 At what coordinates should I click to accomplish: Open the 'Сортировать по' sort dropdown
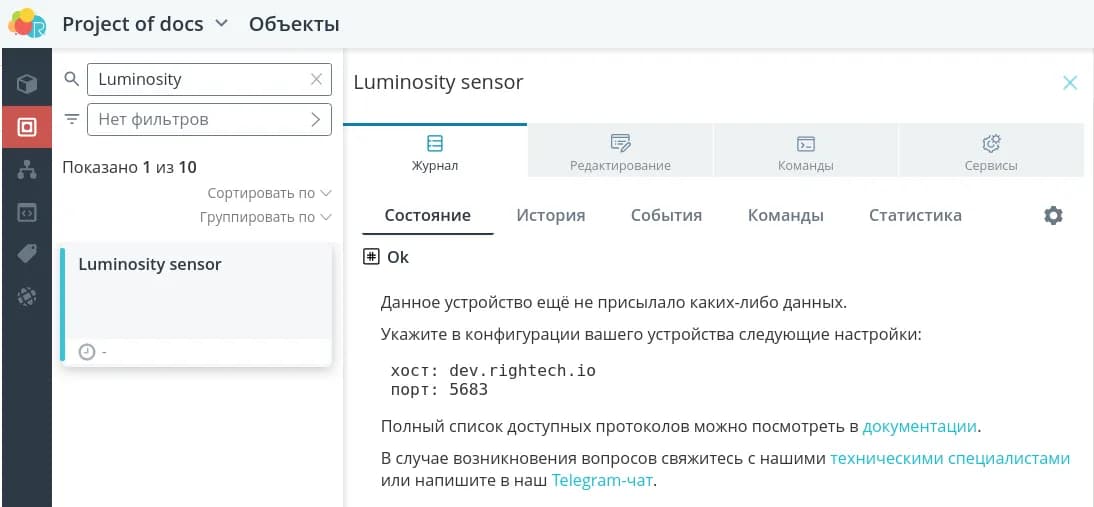(269, 193)
